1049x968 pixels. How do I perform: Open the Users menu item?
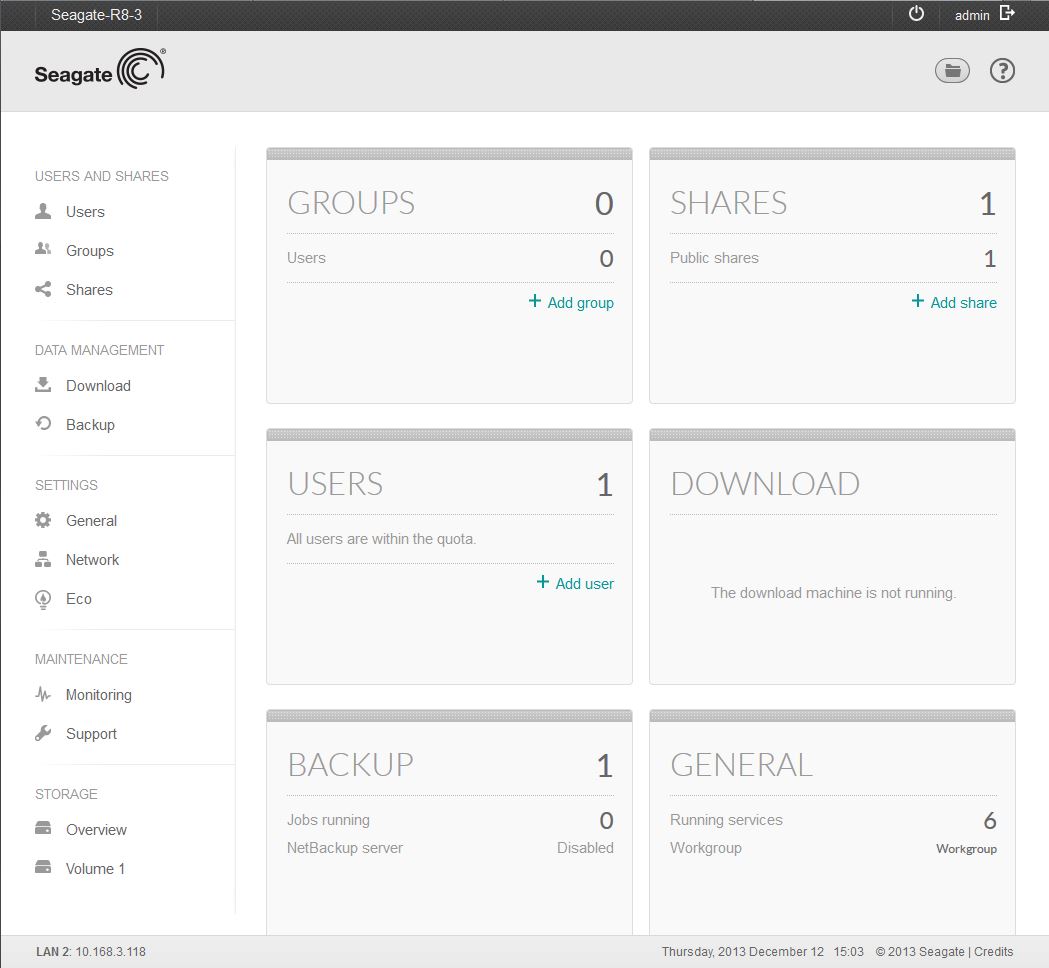[x=85, y=212]
